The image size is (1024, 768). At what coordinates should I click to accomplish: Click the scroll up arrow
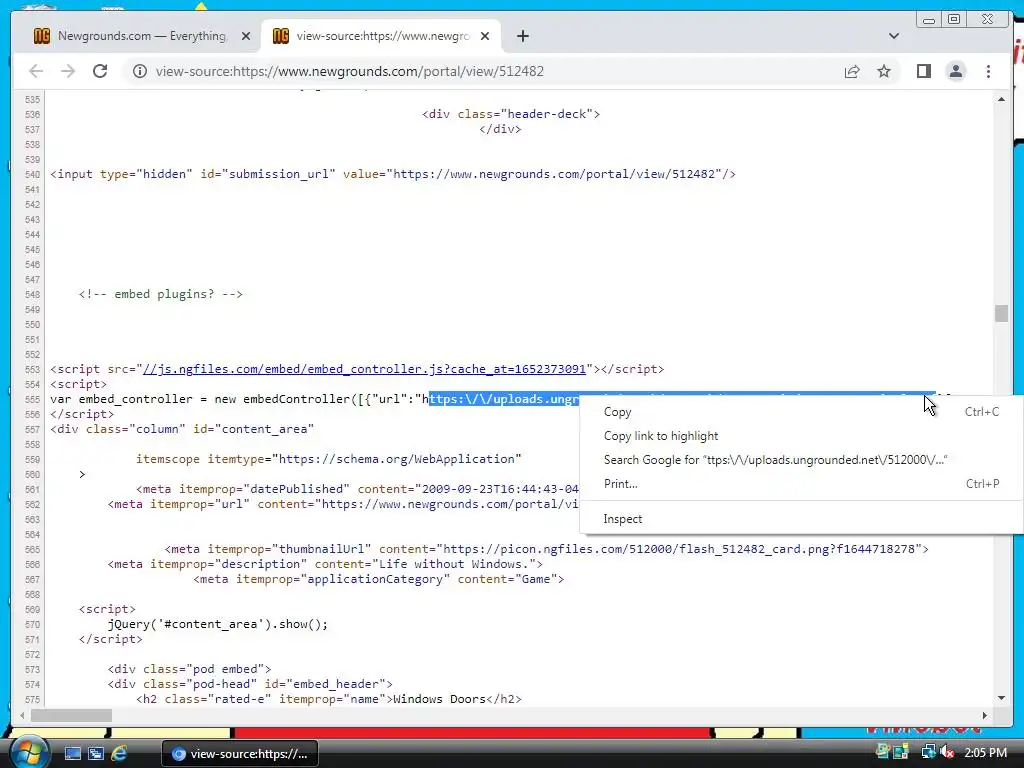1001,99
